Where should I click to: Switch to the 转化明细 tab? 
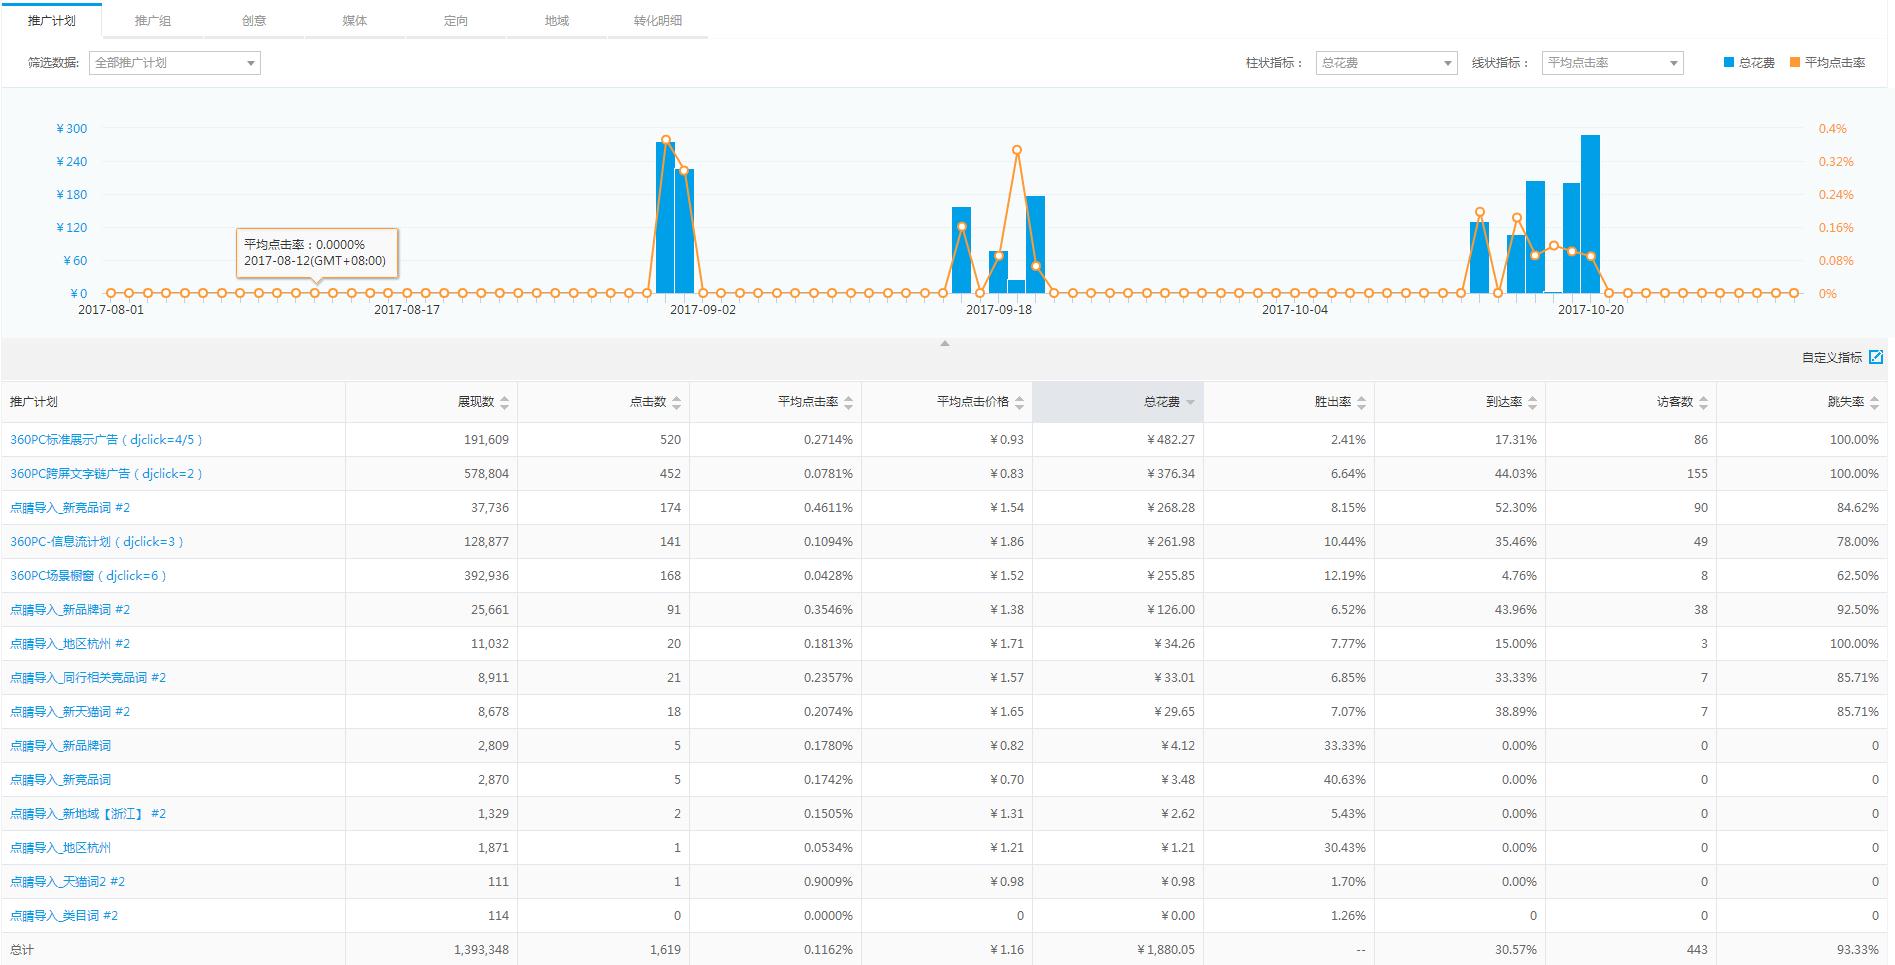[657, 21]
